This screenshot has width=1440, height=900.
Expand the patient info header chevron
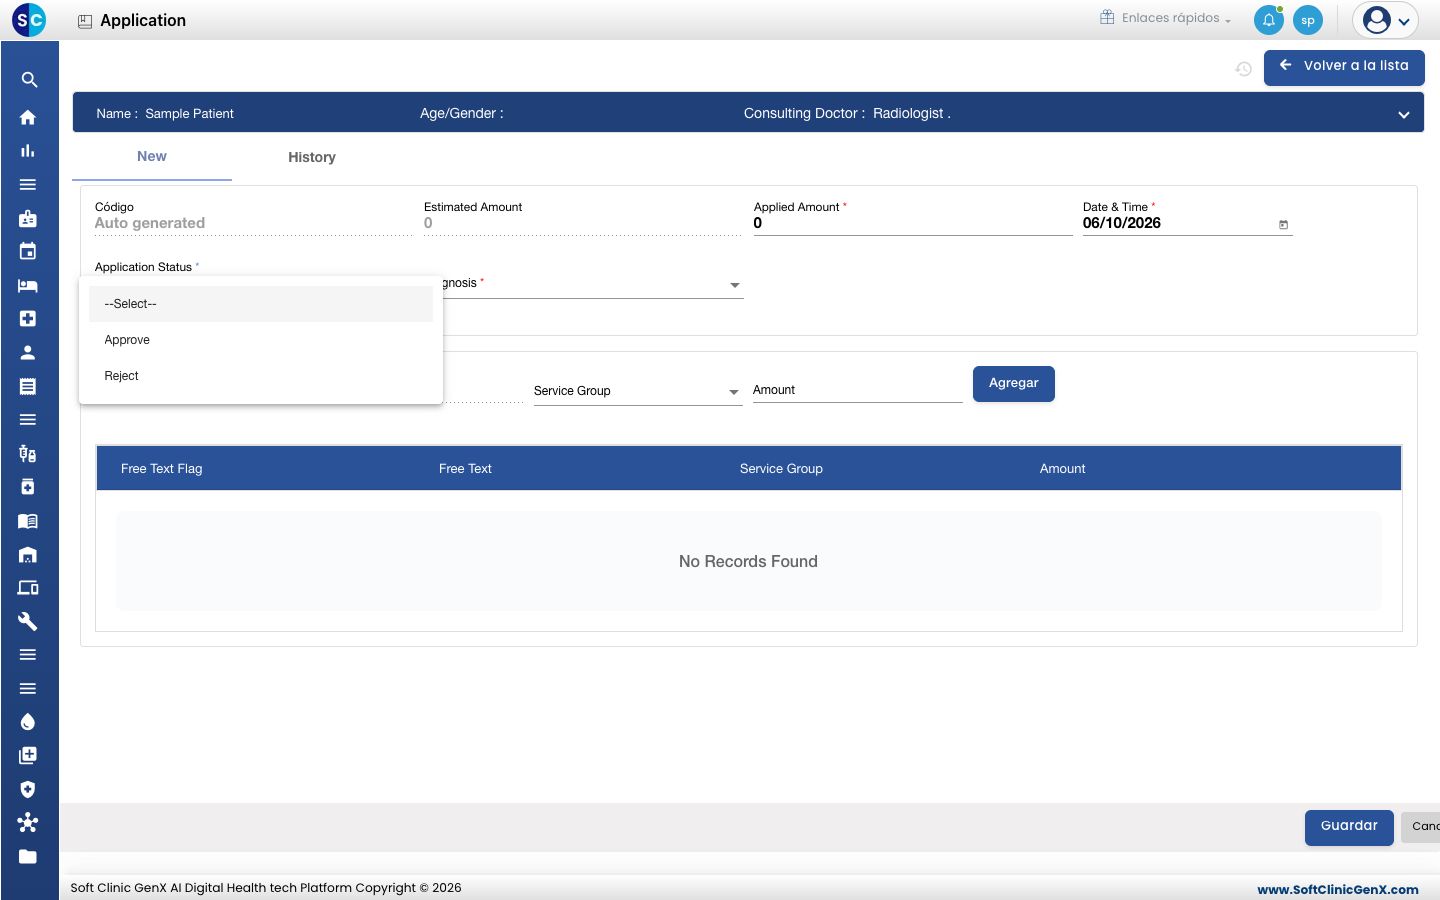point(1404,115)
